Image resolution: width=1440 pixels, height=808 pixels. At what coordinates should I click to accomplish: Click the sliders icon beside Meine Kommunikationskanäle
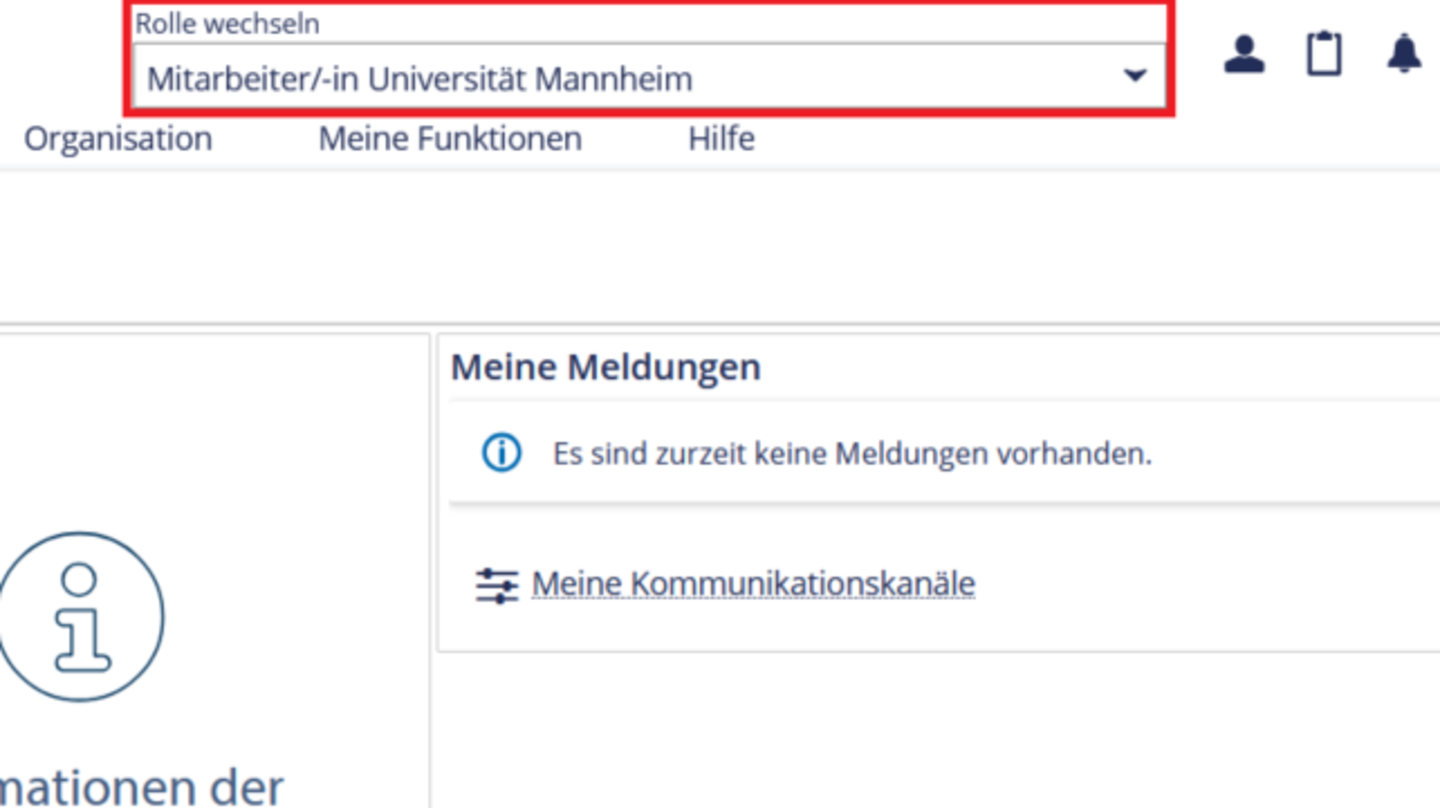pyautogui.click(x=496, y=585)
